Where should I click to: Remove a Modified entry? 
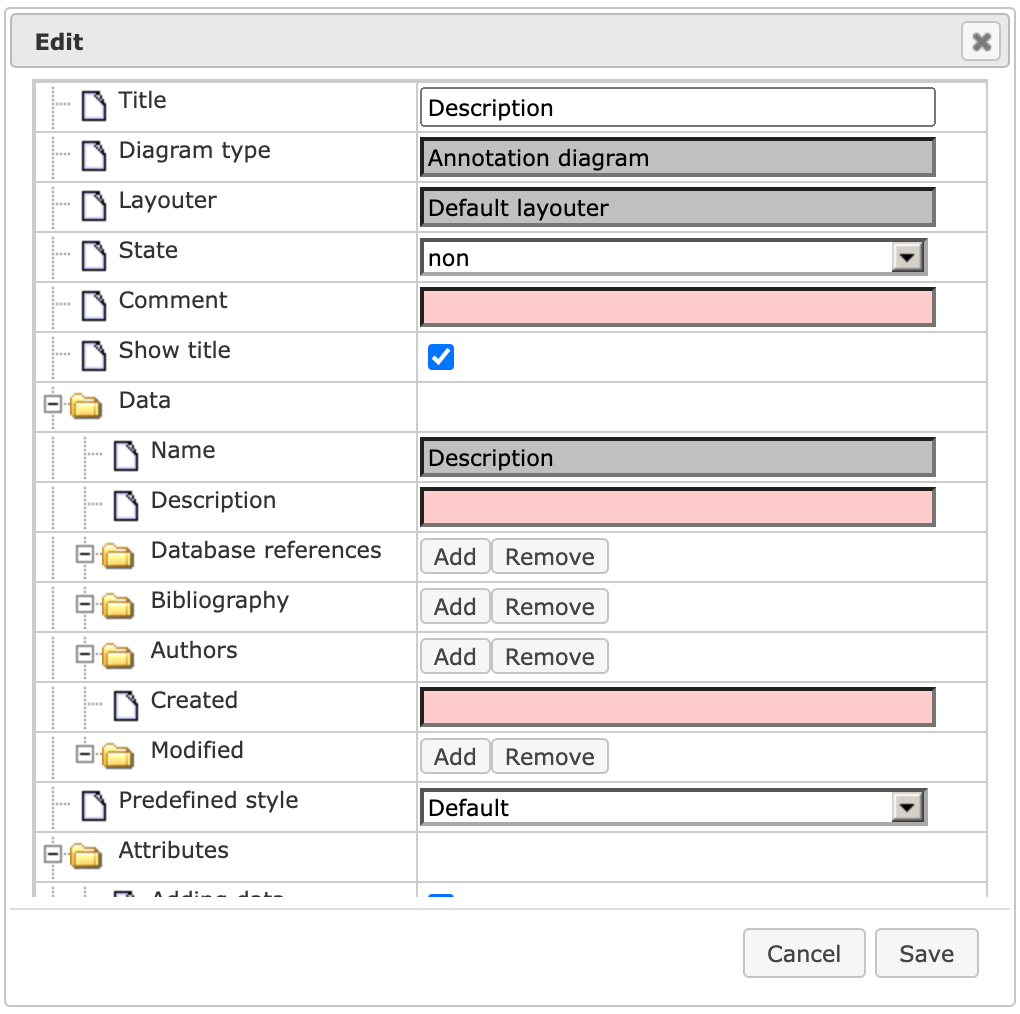(x=550, y=756)
